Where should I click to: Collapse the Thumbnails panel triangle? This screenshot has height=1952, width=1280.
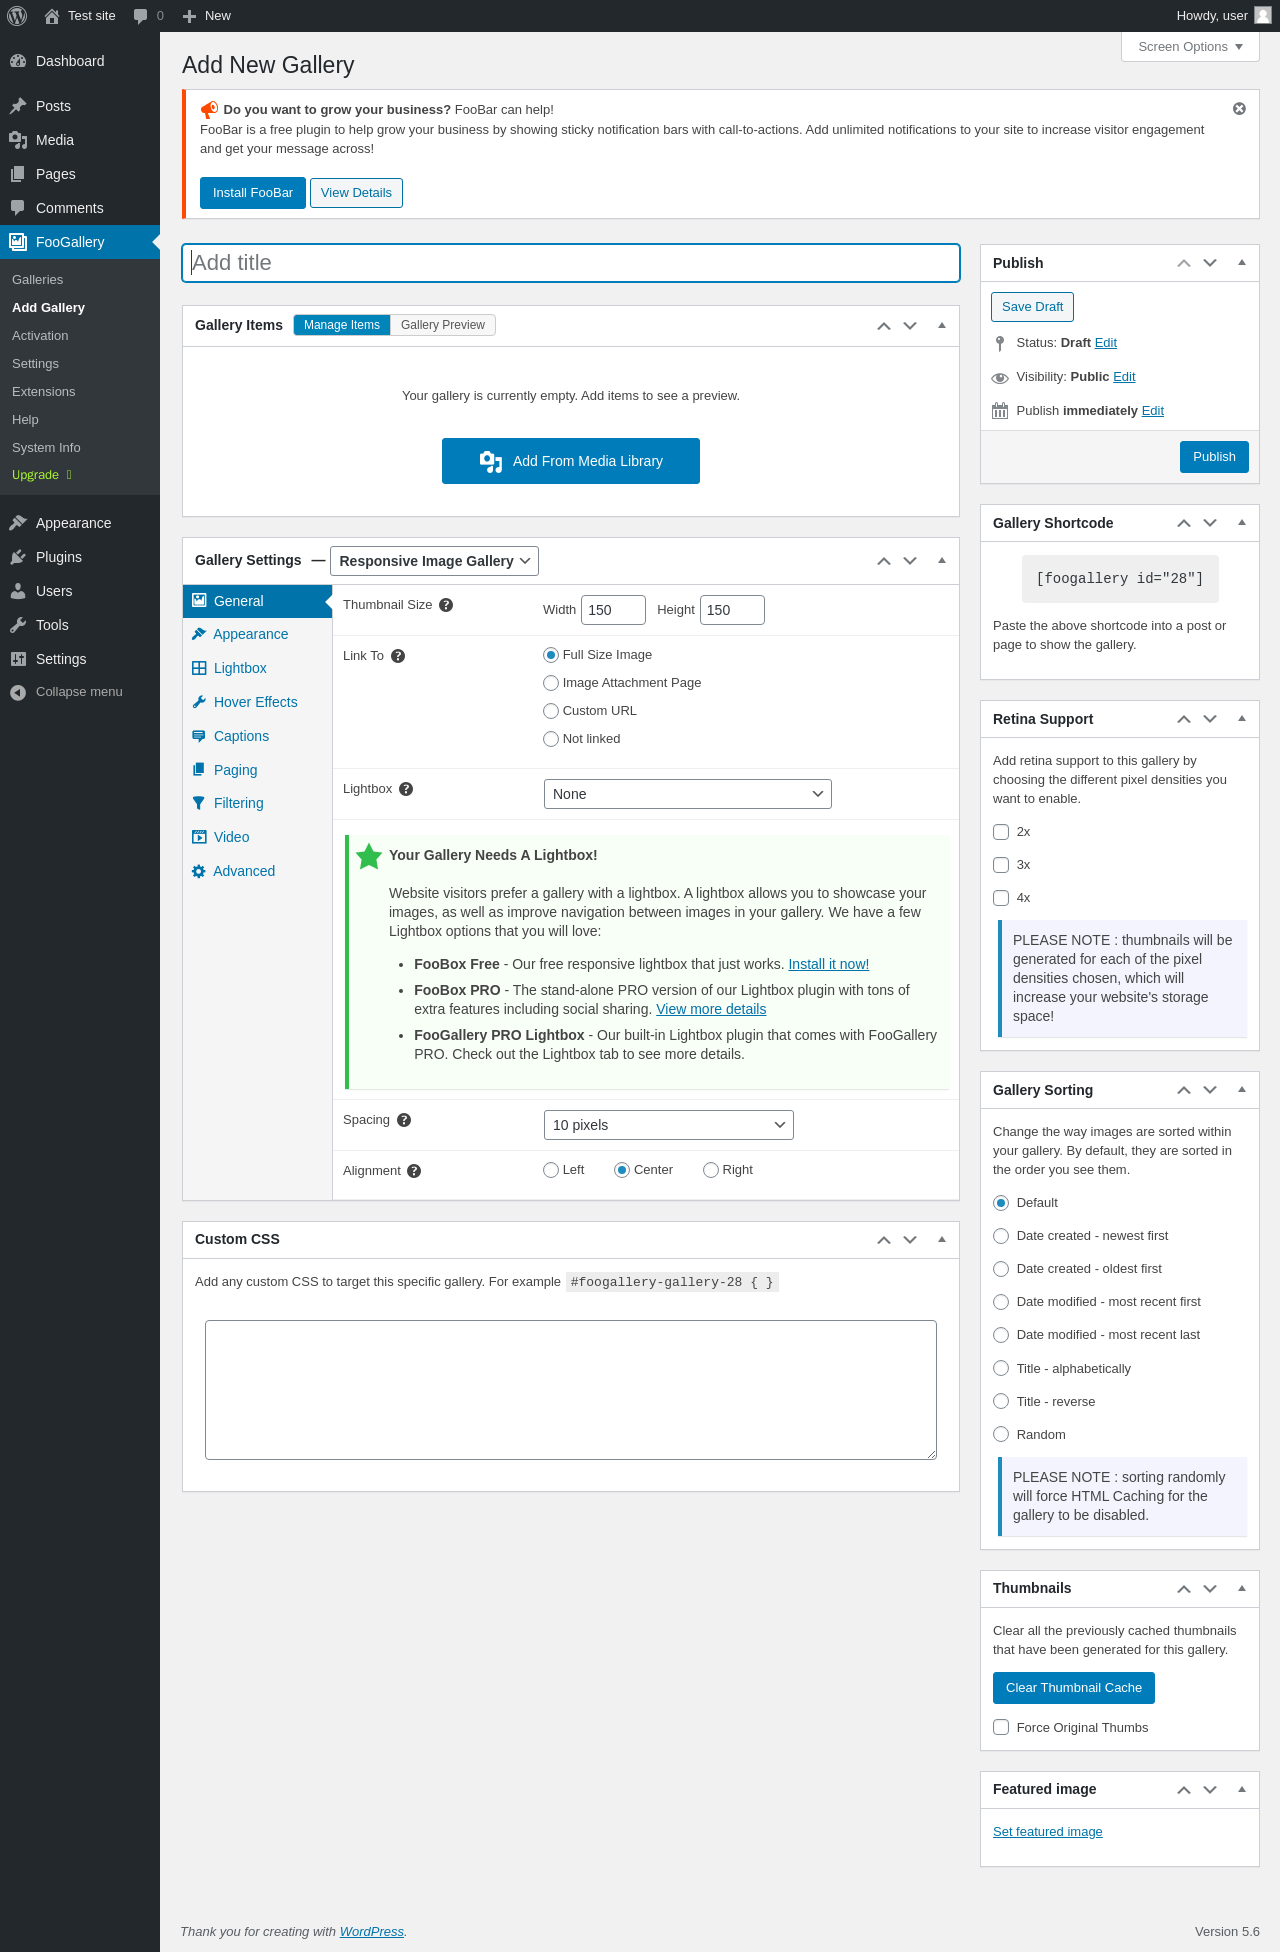1242,1588
